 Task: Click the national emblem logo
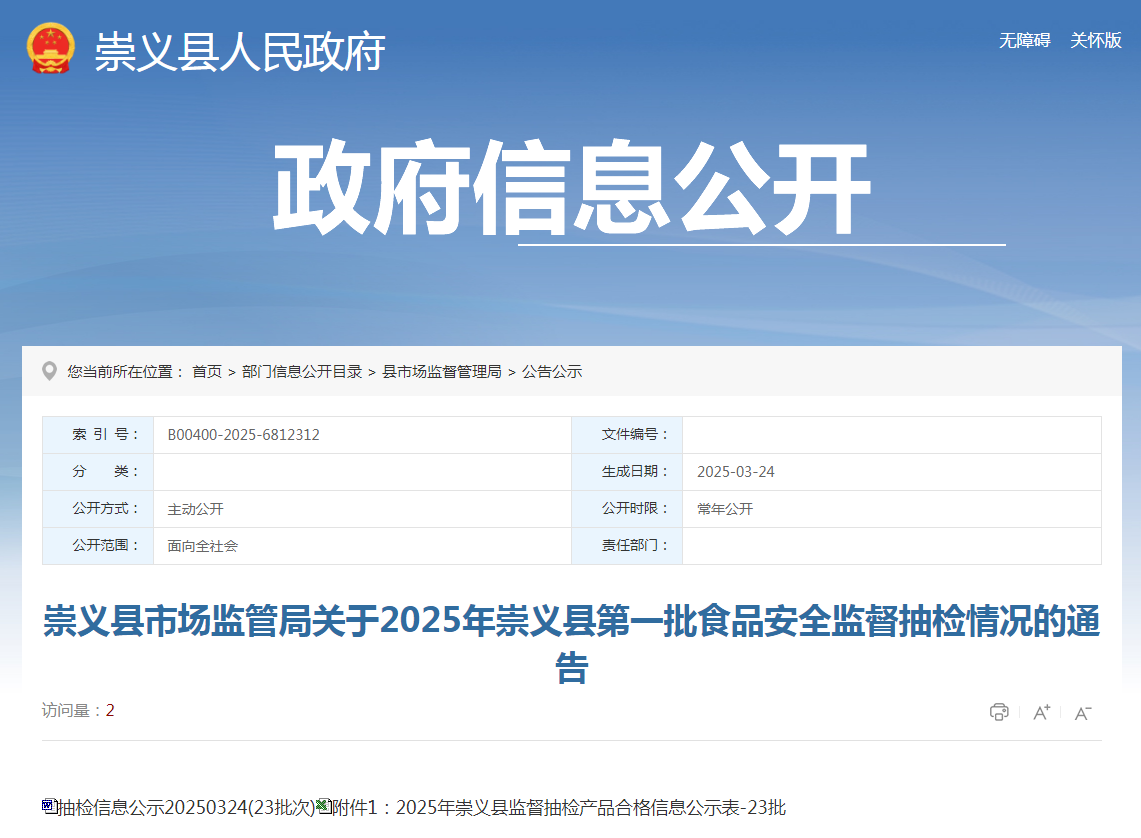[x=51, y=49]
